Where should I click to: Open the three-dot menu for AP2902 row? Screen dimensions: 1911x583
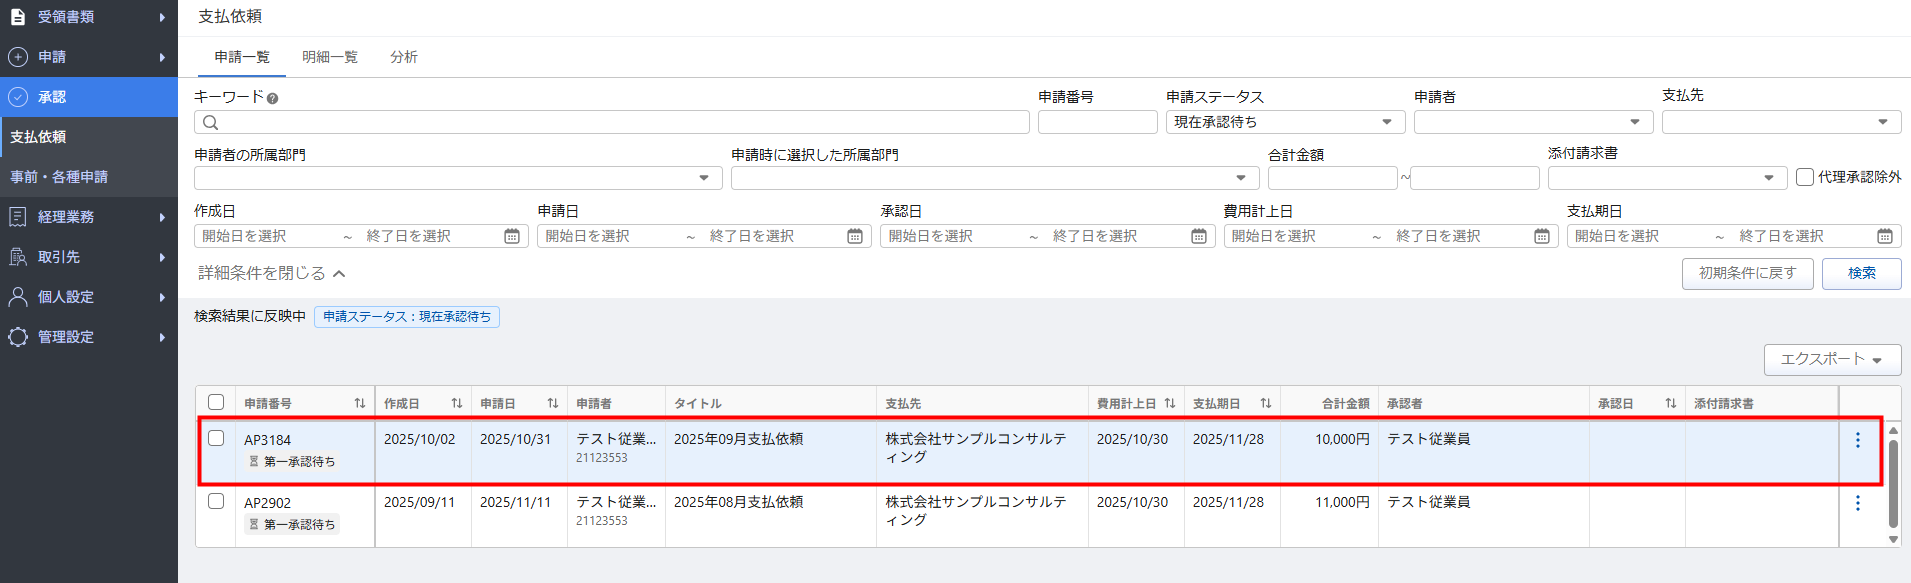[1857, 503]
